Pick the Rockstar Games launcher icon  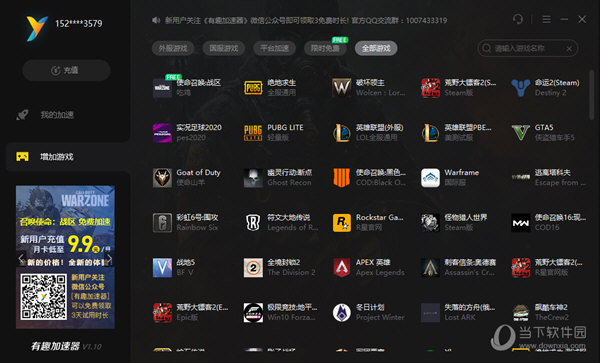pyautogui.click(x=342, y=223)
